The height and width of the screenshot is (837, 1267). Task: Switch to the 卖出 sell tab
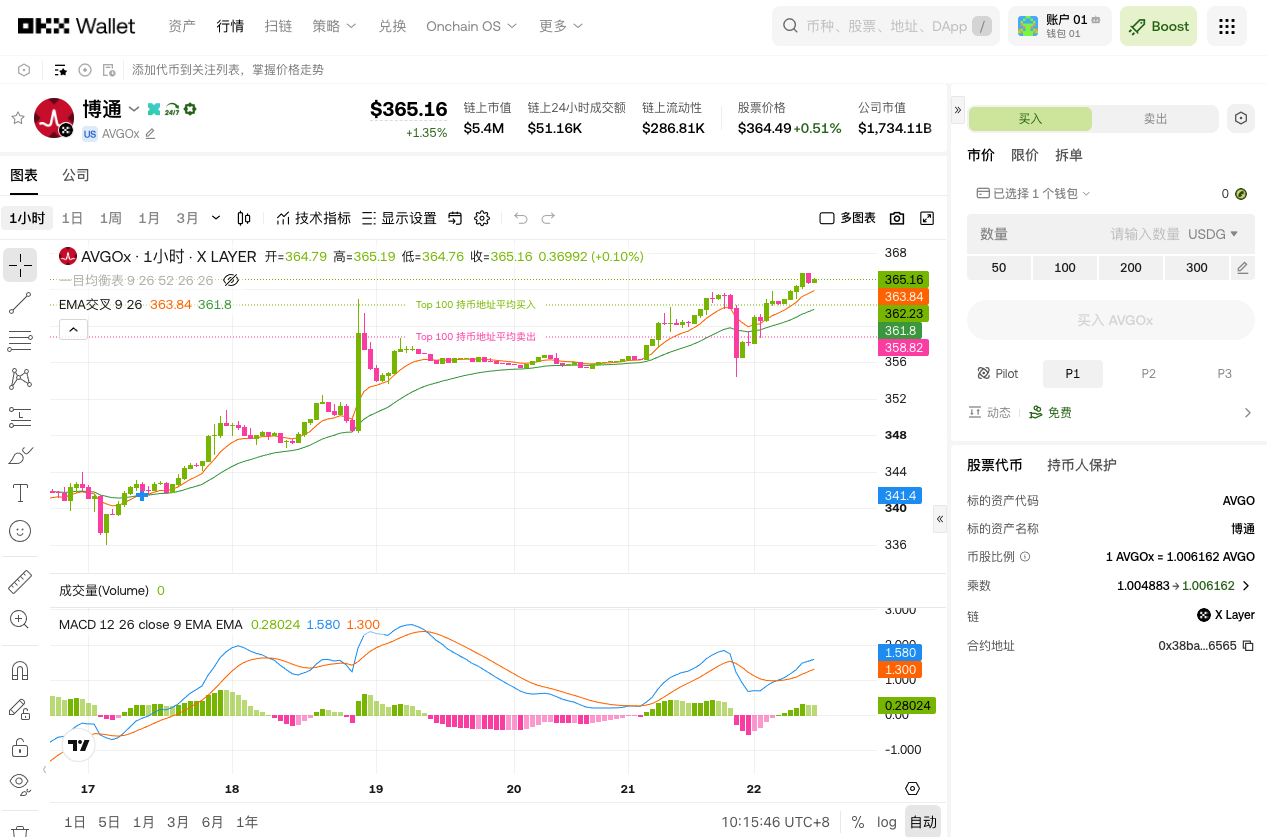tap(1155, 118)
